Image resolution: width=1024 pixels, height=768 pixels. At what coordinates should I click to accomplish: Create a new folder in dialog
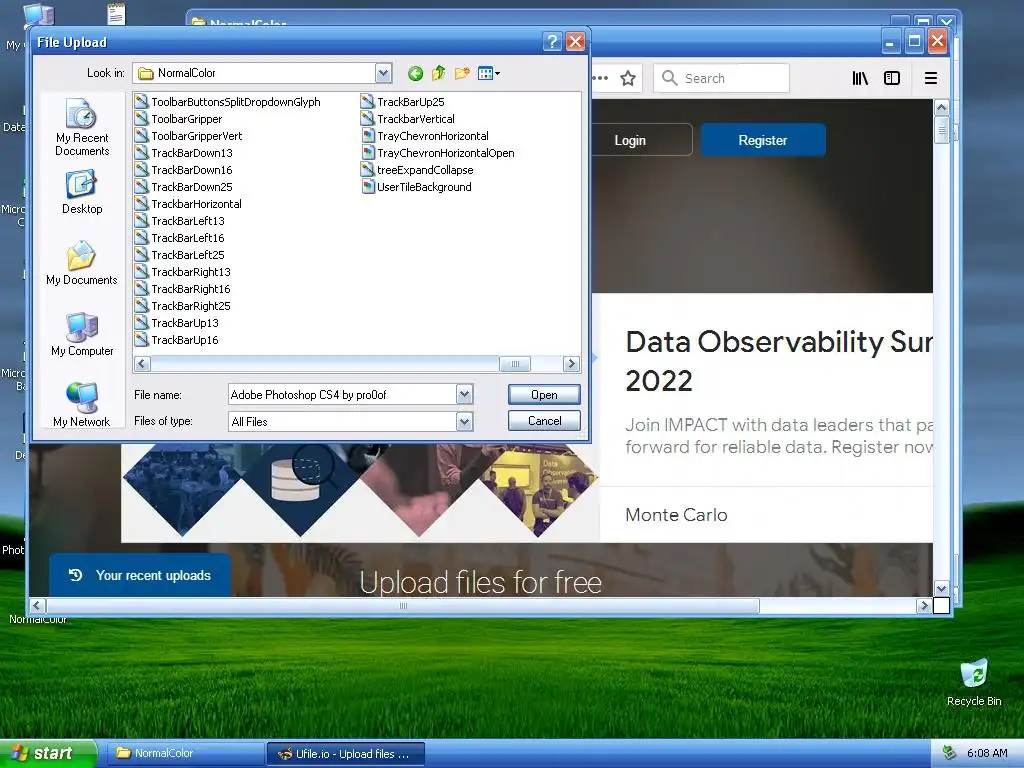(x=462, y=73)
